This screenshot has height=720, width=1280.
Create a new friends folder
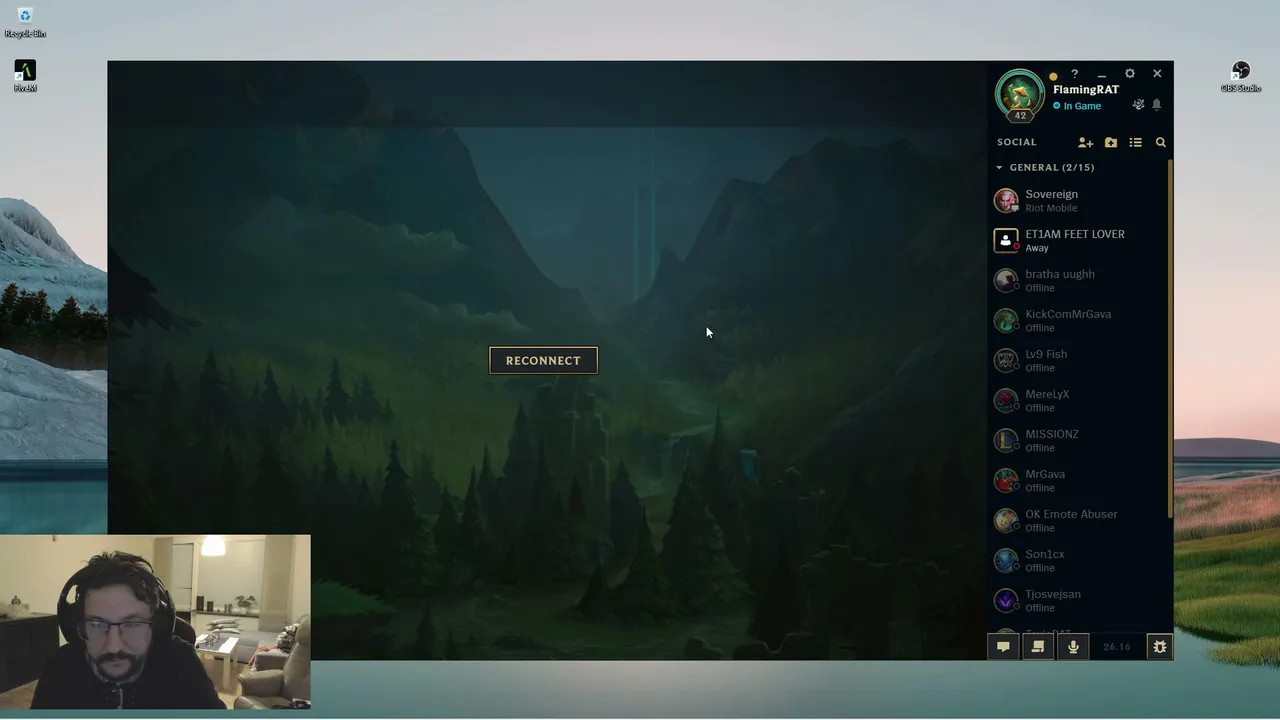[1111, 143]
